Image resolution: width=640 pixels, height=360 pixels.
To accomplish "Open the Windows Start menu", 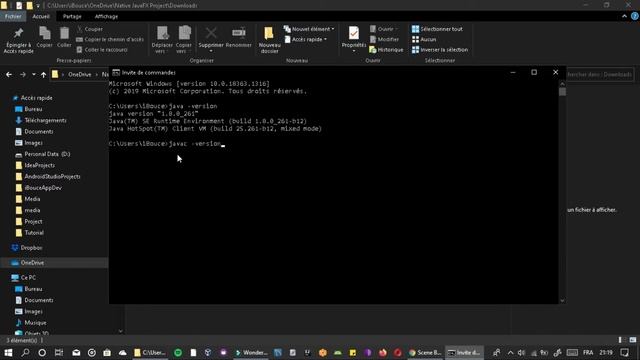I will tap(8, 353).
